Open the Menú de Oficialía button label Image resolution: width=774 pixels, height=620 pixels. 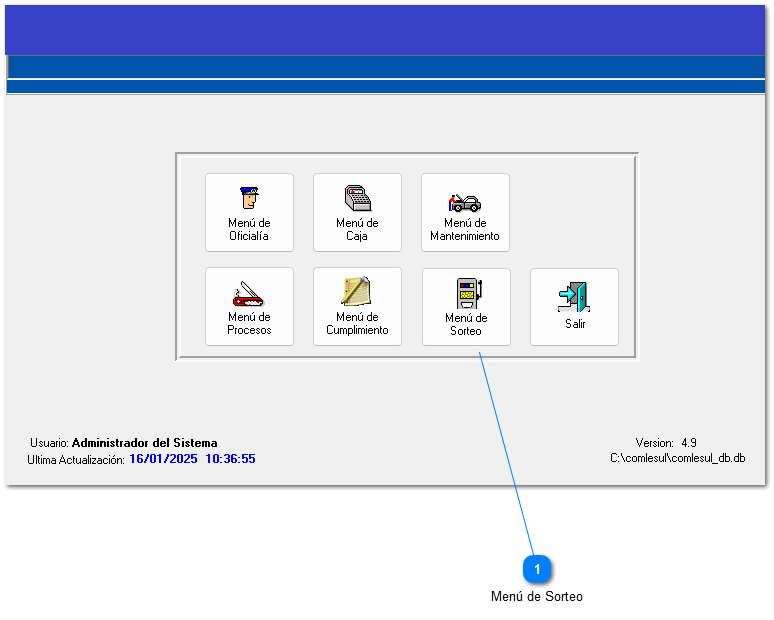[249, 230]
